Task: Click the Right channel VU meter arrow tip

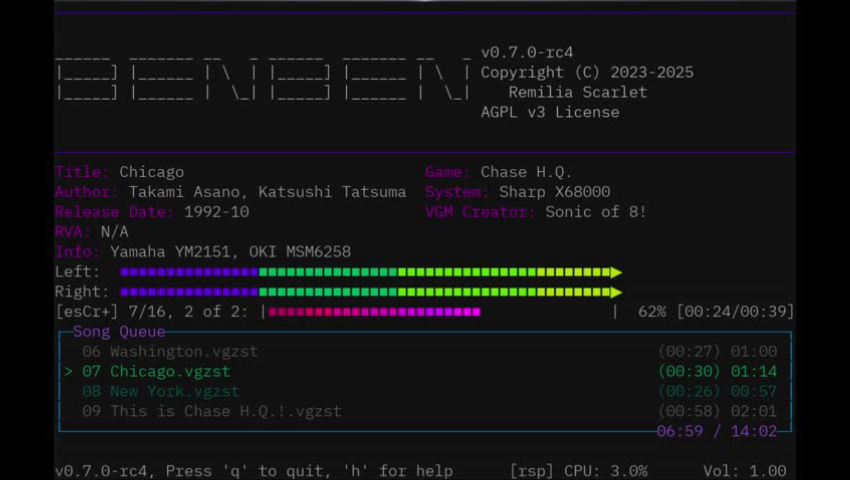Action: [617, 292]
